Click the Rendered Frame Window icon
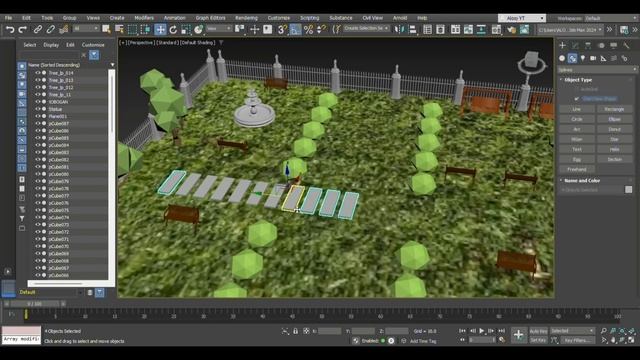Viewport: 640px width, 360px height. tap(524, 29)
